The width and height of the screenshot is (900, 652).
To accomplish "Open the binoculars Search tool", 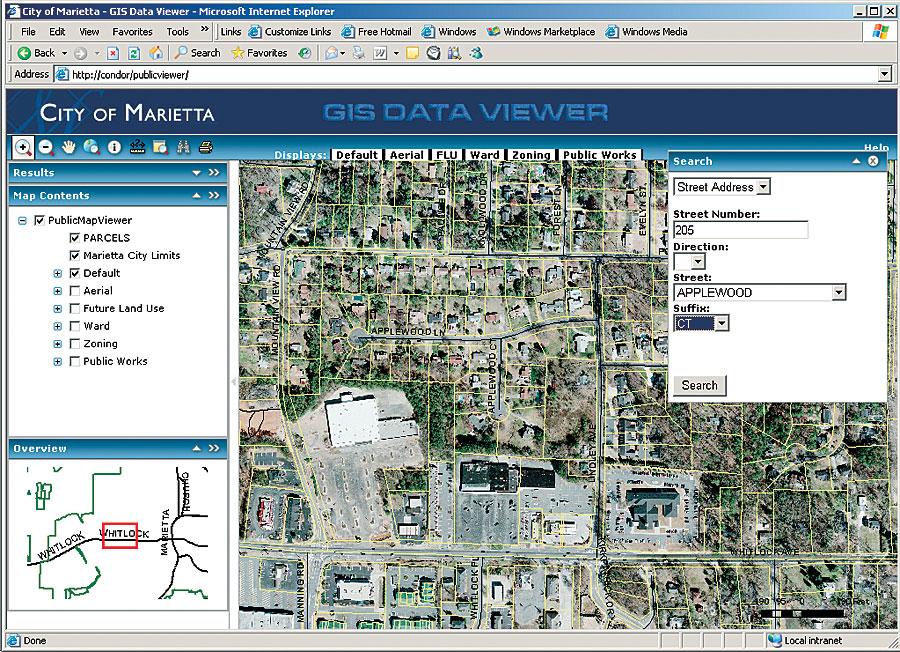I will point(183,148).
